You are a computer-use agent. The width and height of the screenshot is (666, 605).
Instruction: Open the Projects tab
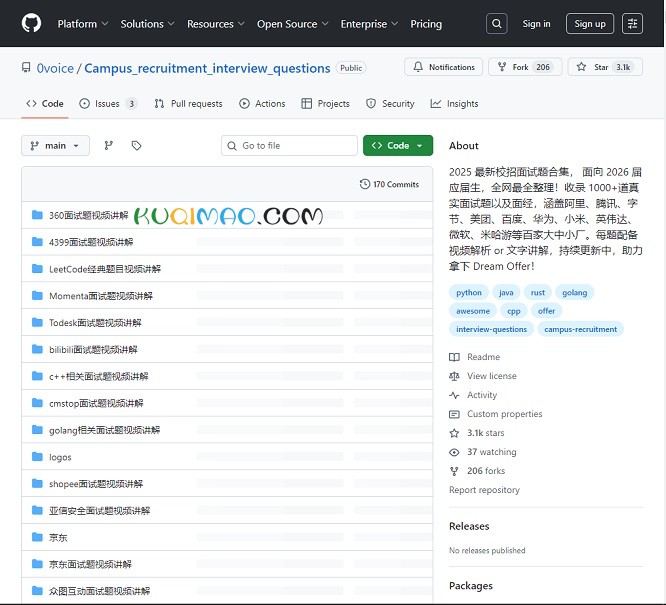click(x=325, y=104)
